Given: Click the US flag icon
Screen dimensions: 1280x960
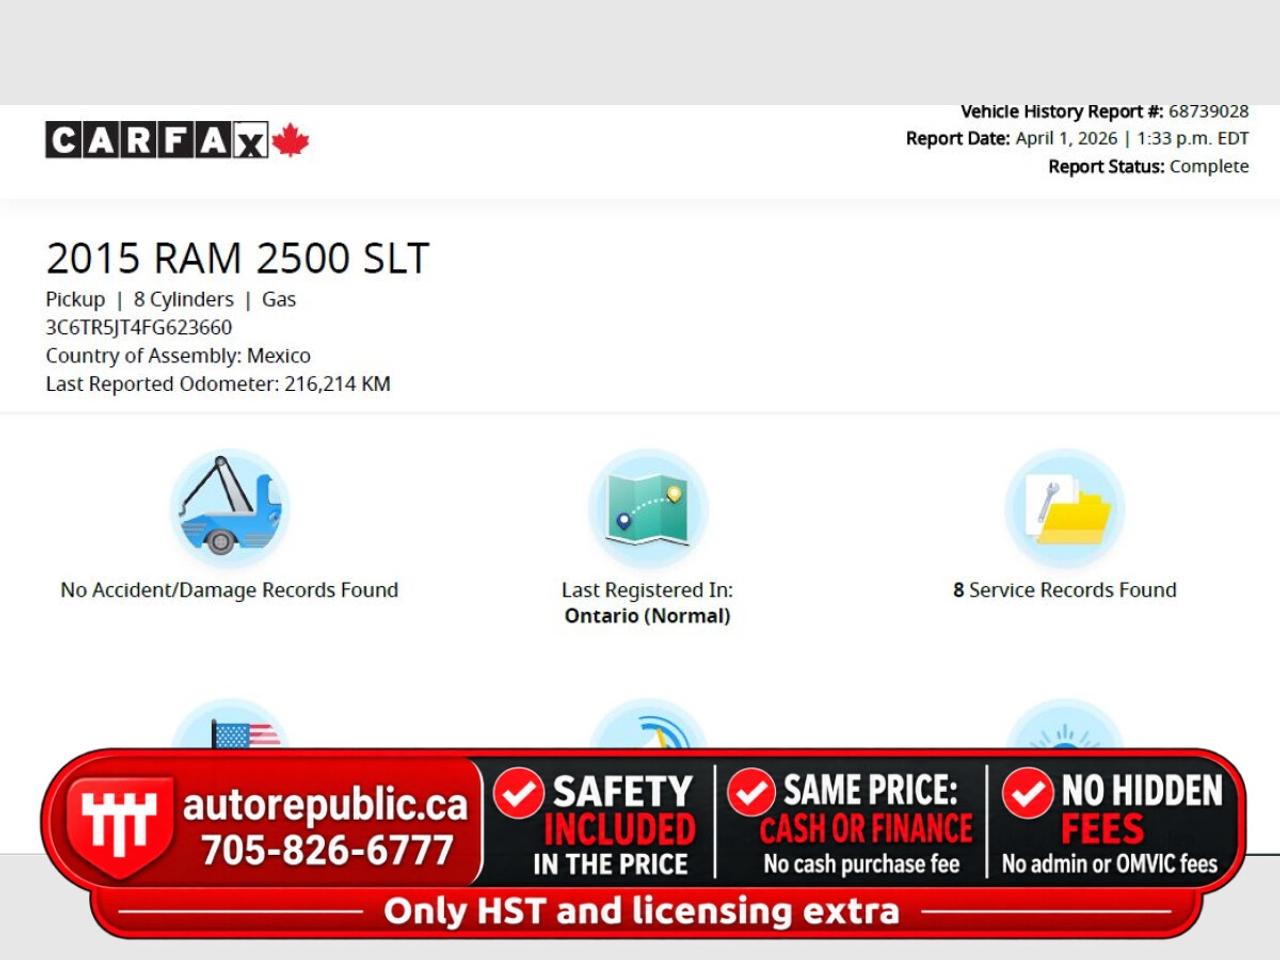Looking at the screenshot, I should click(243, 732).
